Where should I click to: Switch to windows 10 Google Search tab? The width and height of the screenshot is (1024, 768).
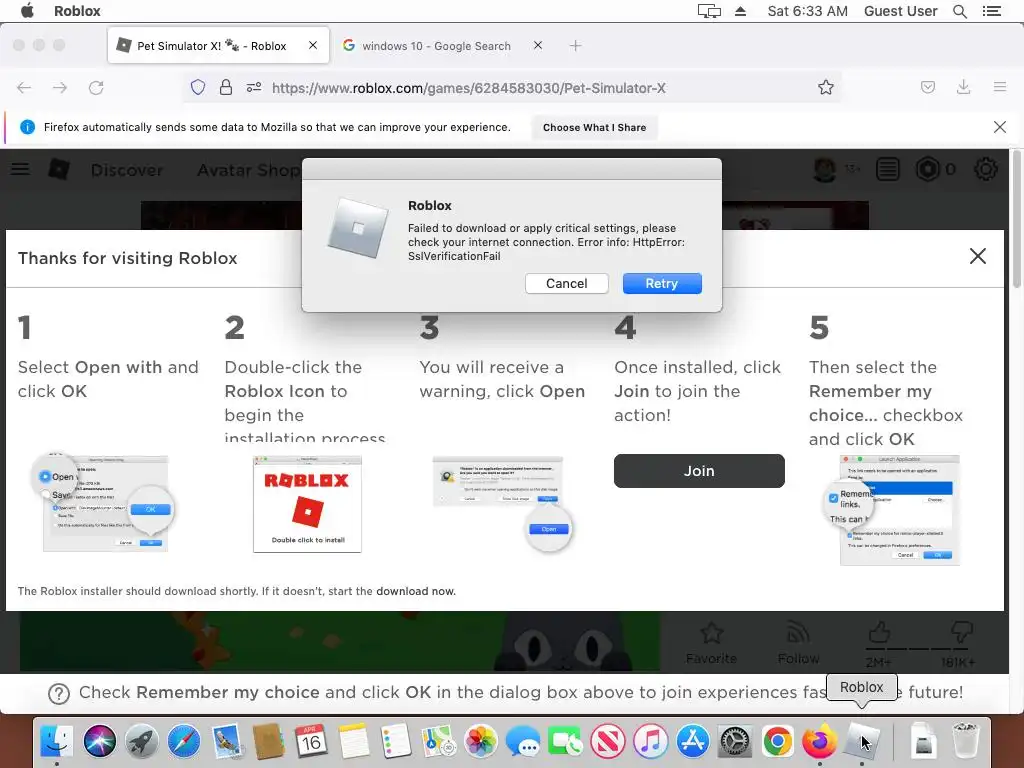pos(436,46)
